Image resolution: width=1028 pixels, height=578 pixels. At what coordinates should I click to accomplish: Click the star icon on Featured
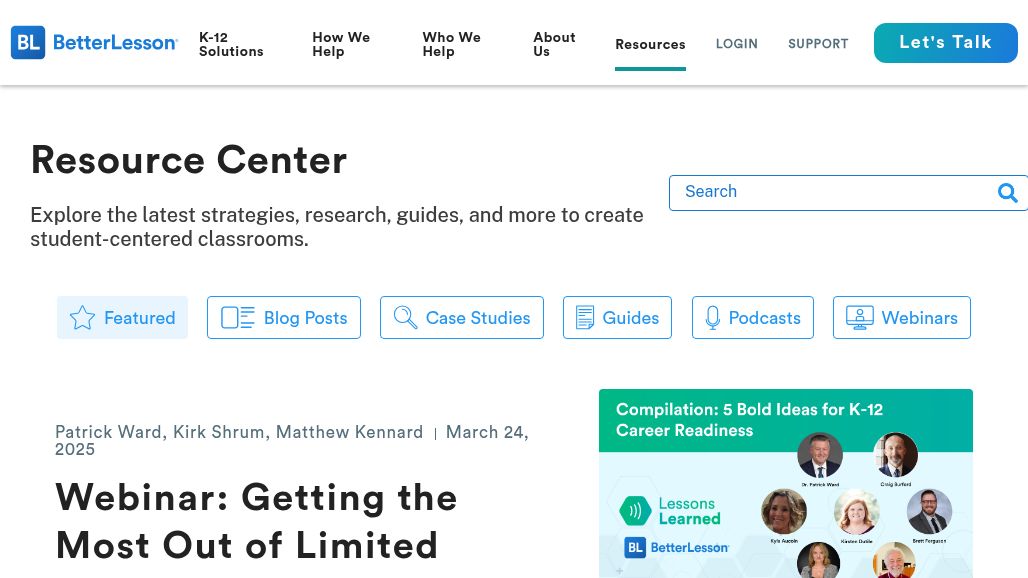tap(83, 318)
